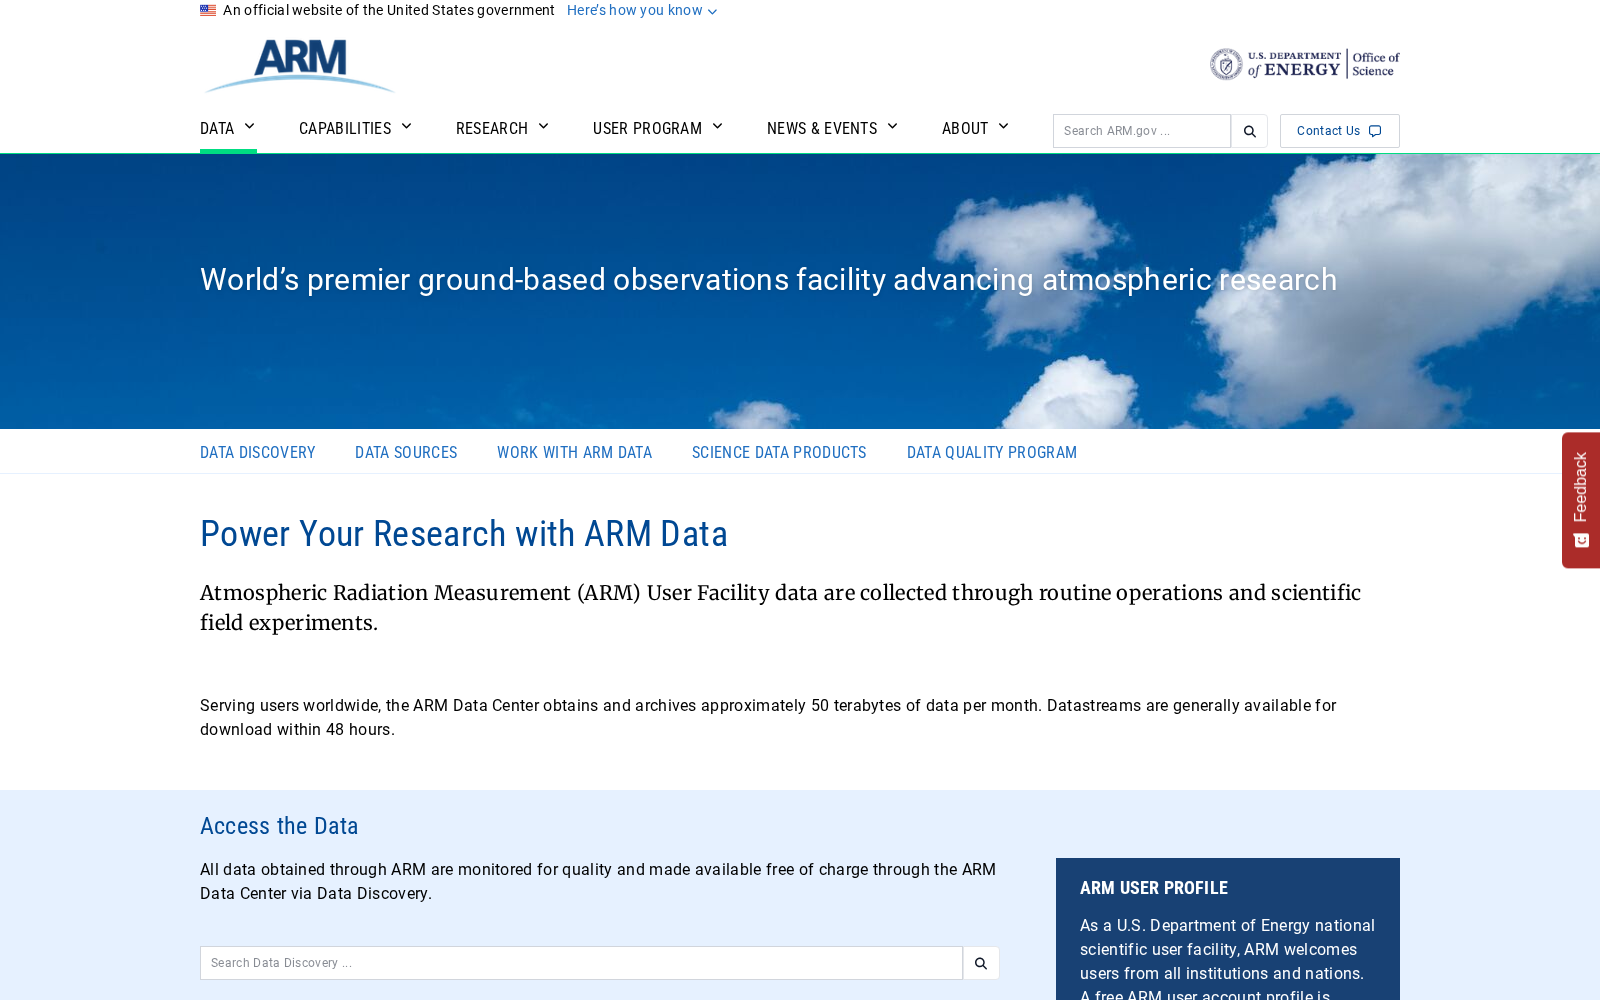Expand the DATA menu chevron
1600x1000 pixels.
click(250, 127)
